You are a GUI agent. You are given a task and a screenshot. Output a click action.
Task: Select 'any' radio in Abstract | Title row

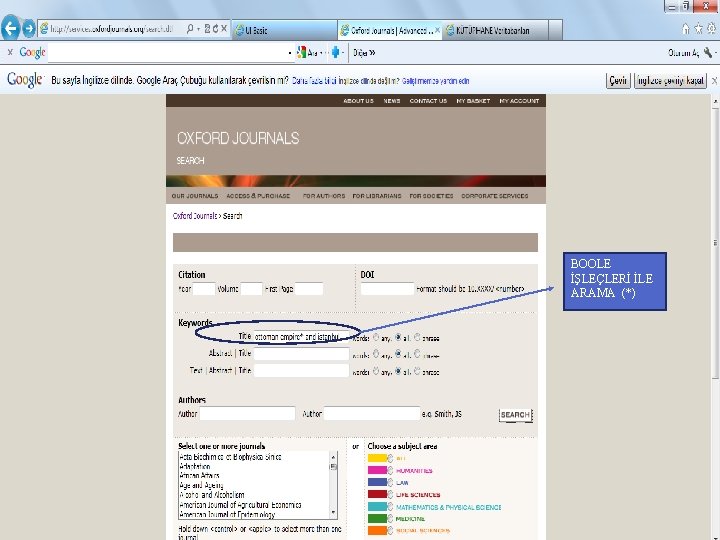pyautogui.click(x=376, y=354)
